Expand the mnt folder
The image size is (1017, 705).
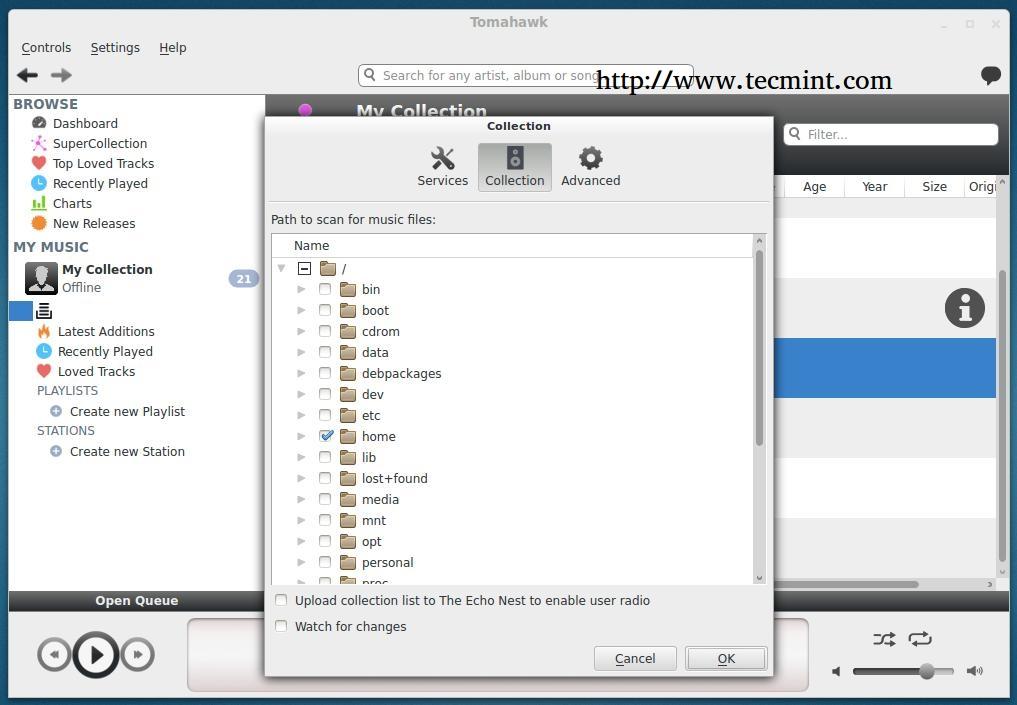[x=301, y=520]
